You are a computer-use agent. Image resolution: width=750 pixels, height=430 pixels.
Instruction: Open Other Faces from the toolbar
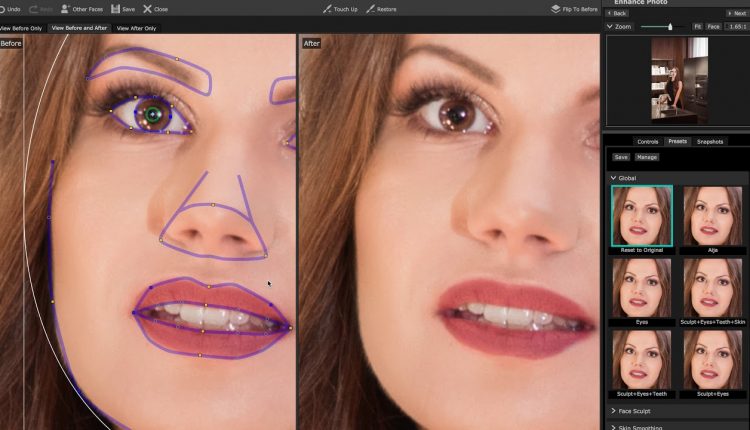[66, 9]
